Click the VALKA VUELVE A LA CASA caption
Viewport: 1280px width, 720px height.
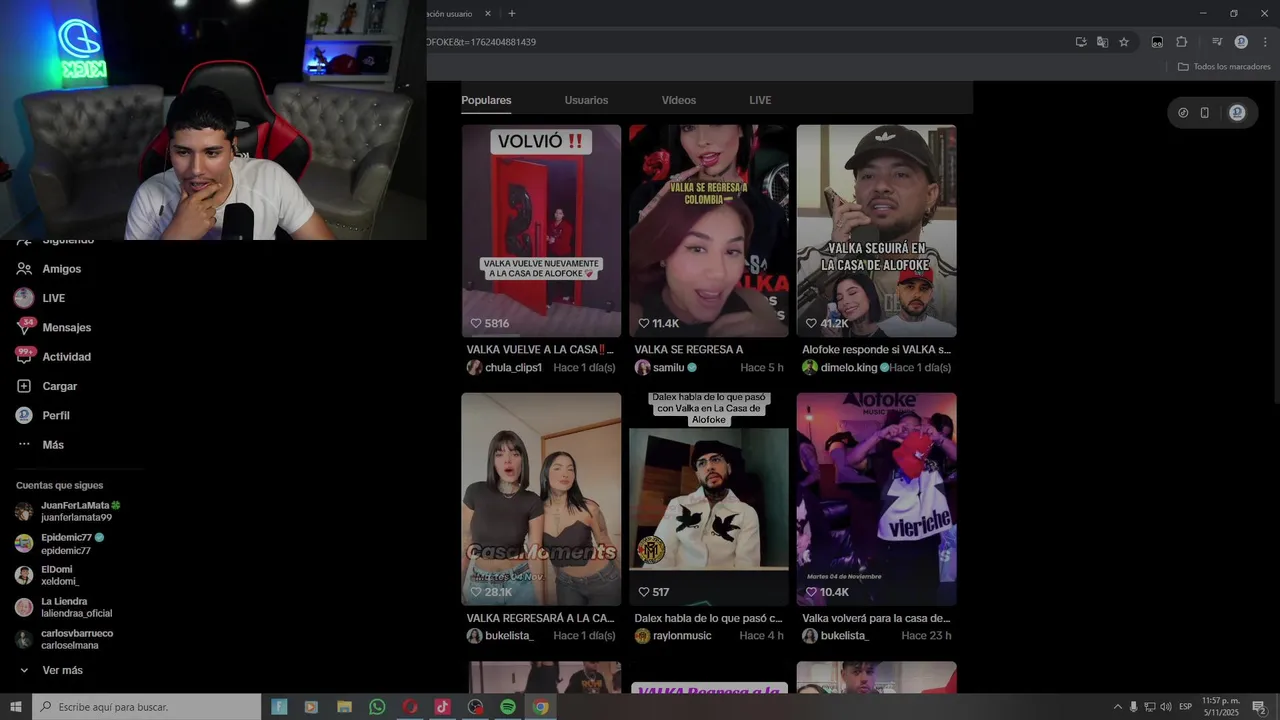point(540,350)
